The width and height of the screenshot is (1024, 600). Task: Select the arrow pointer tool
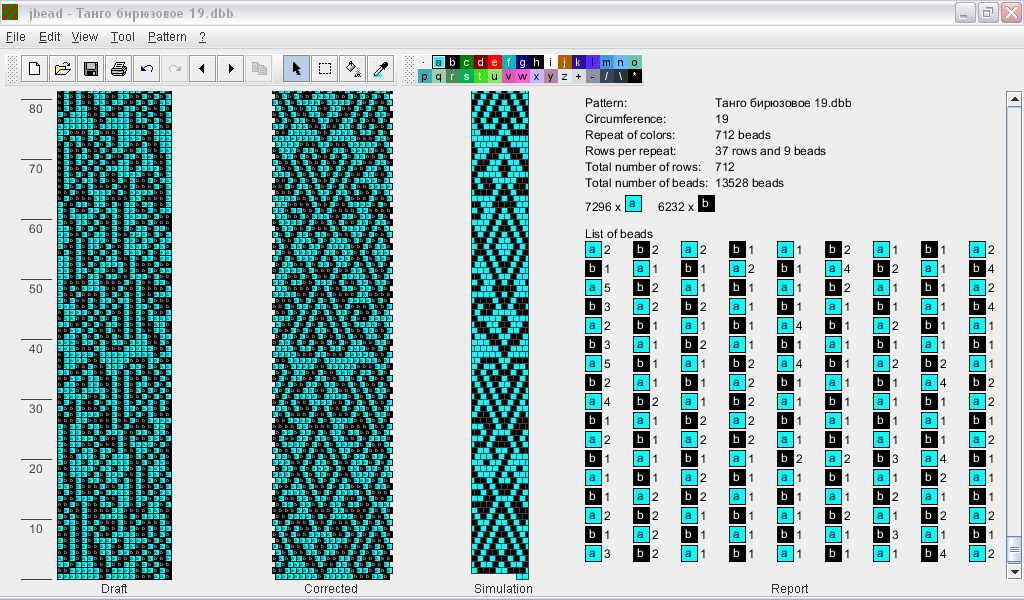pos(297,69)
